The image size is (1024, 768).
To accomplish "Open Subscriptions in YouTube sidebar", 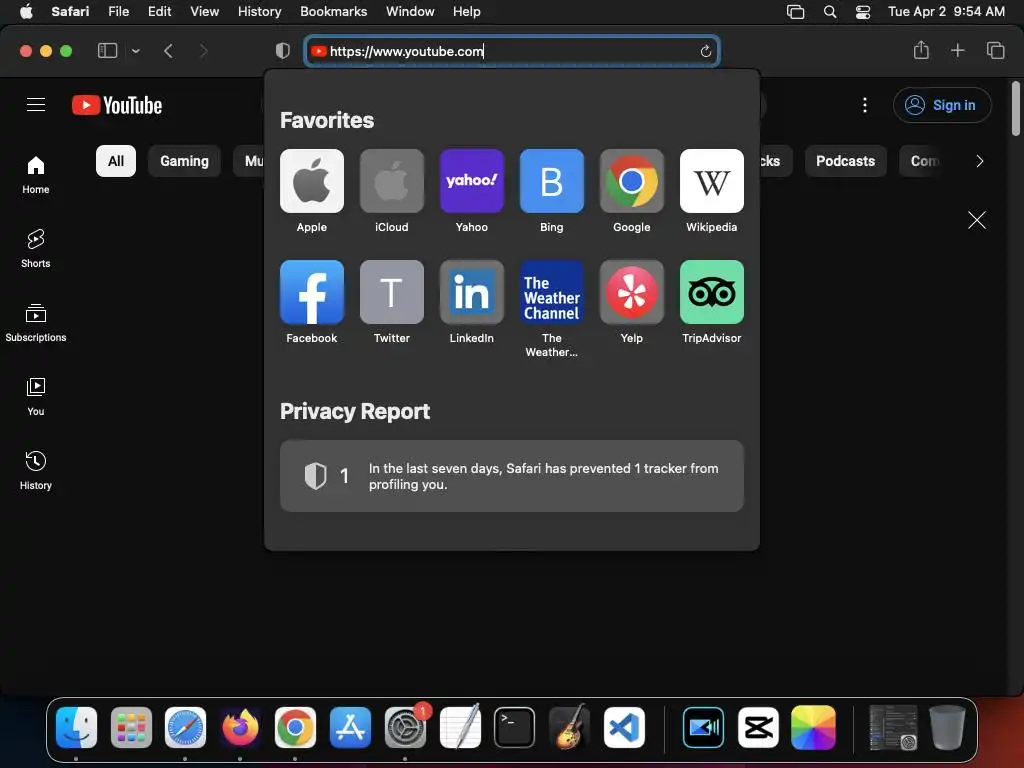I will 35,323.
